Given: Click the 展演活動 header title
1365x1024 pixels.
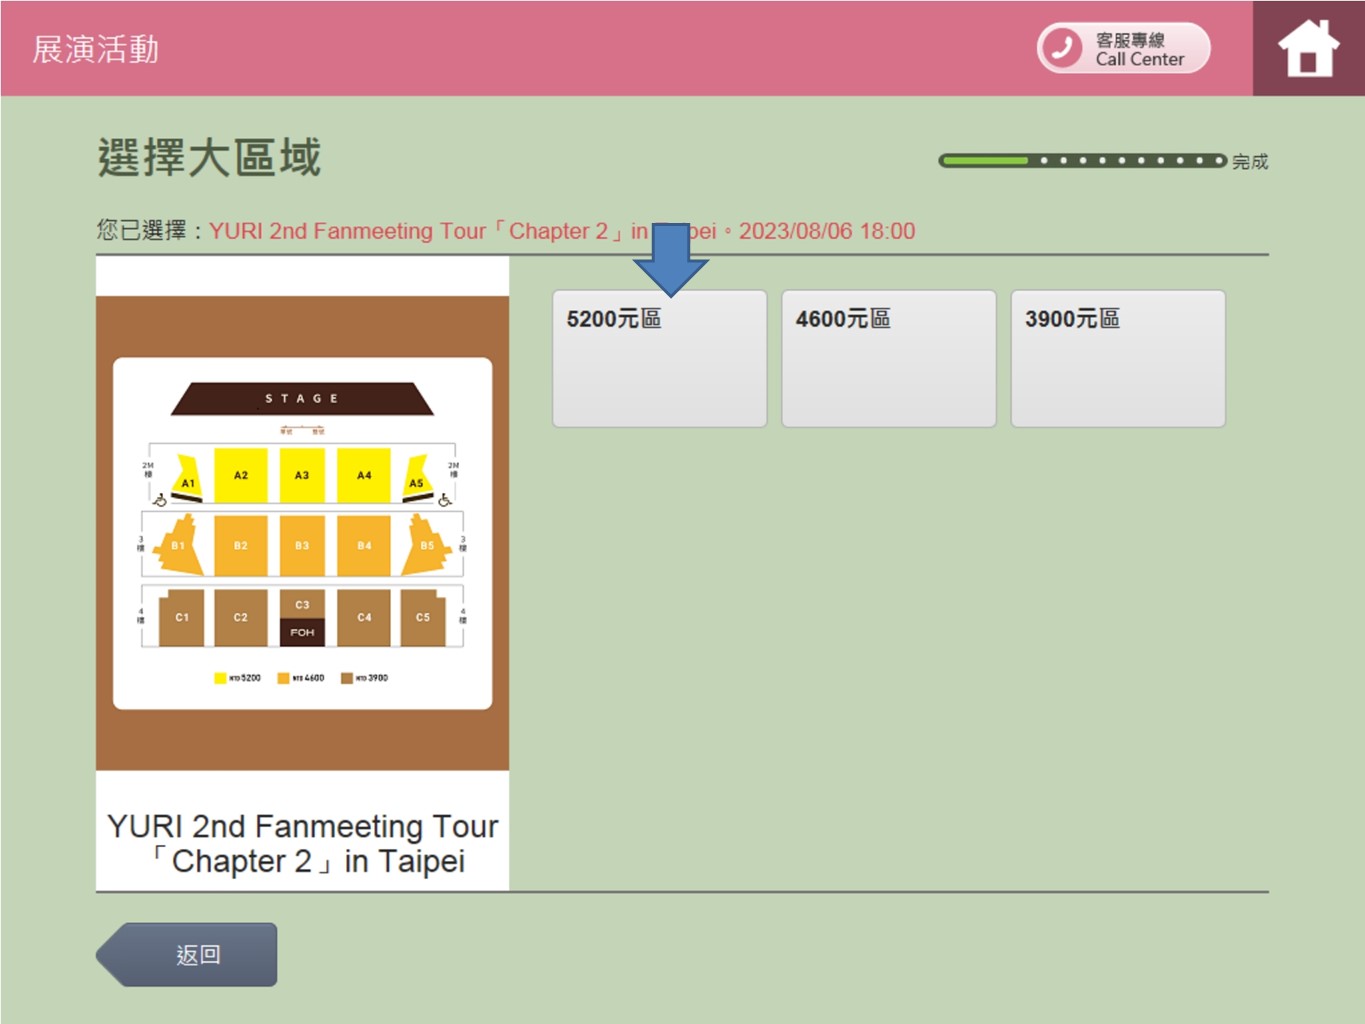Looking at the screenshot, I should click(95, 48).
